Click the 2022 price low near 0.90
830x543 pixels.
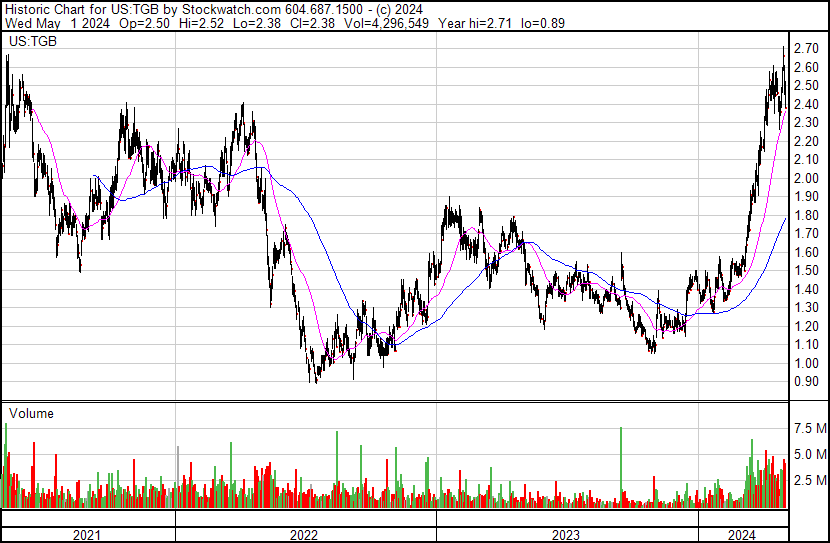pos(316,381)
